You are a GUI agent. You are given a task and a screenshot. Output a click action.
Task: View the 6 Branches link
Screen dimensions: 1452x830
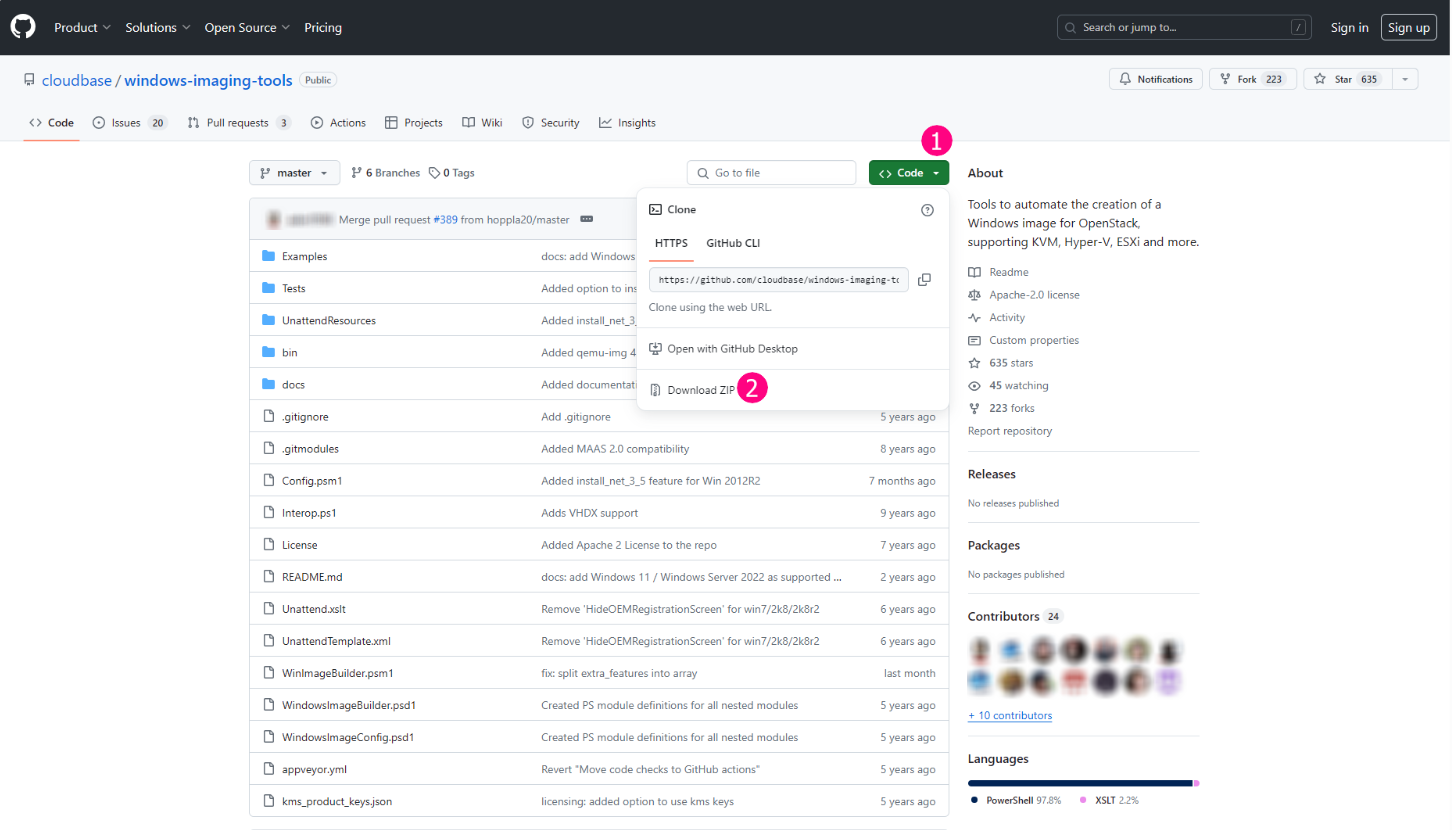(x=386, y=173)
